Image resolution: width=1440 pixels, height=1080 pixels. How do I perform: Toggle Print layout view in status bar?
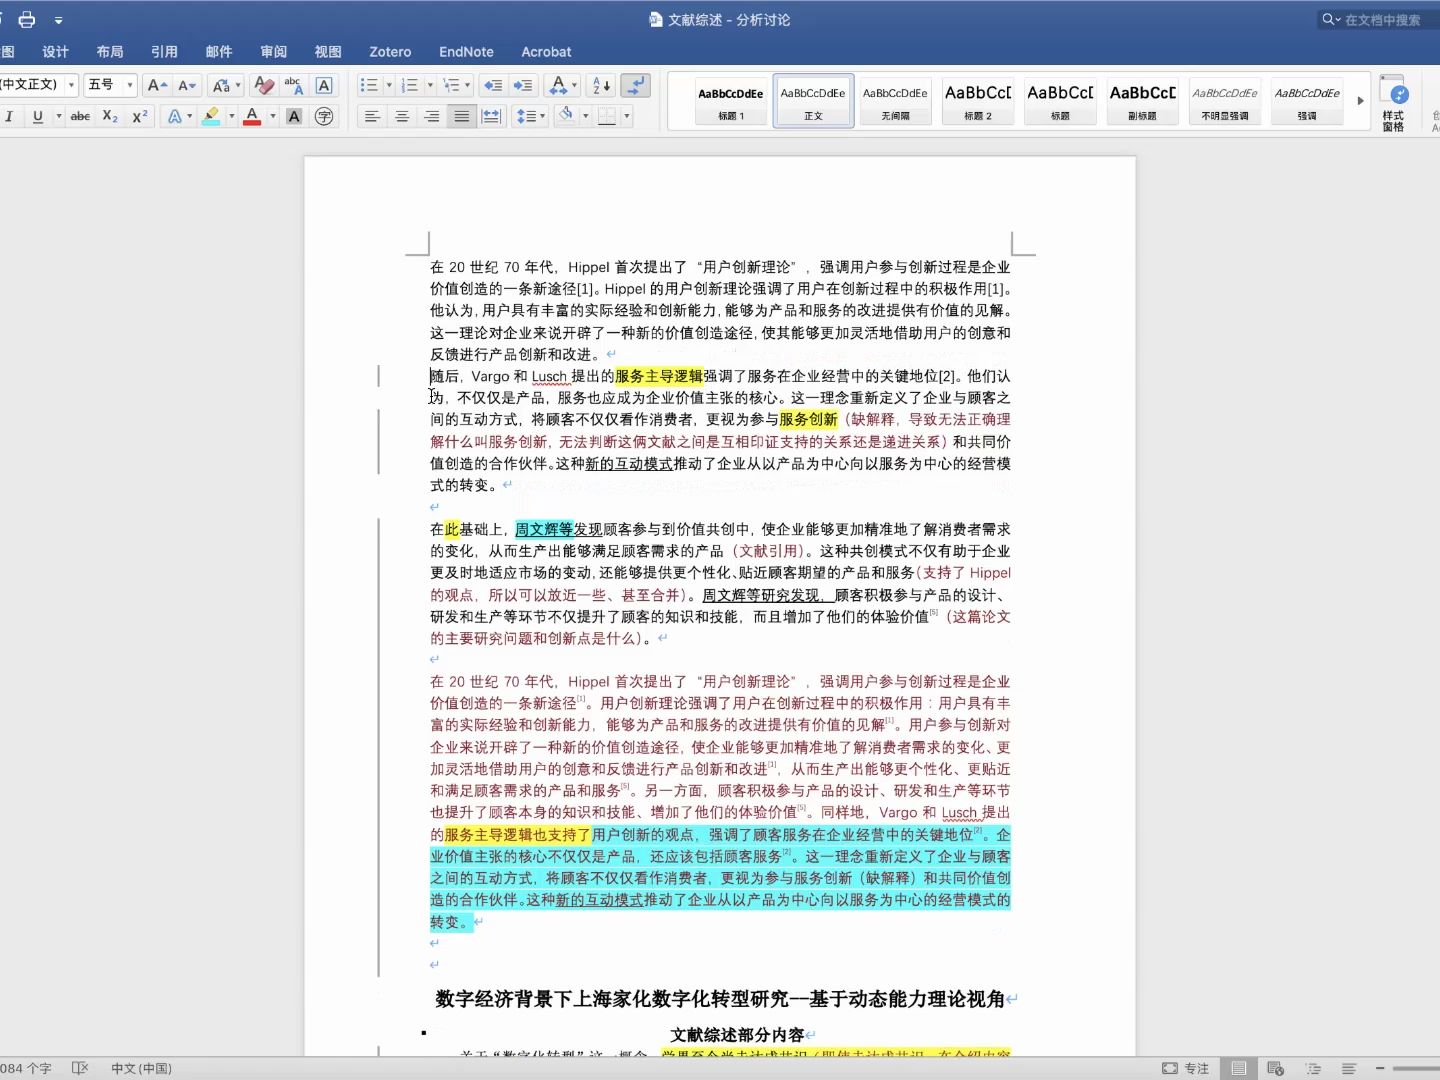point(1239,1068)
